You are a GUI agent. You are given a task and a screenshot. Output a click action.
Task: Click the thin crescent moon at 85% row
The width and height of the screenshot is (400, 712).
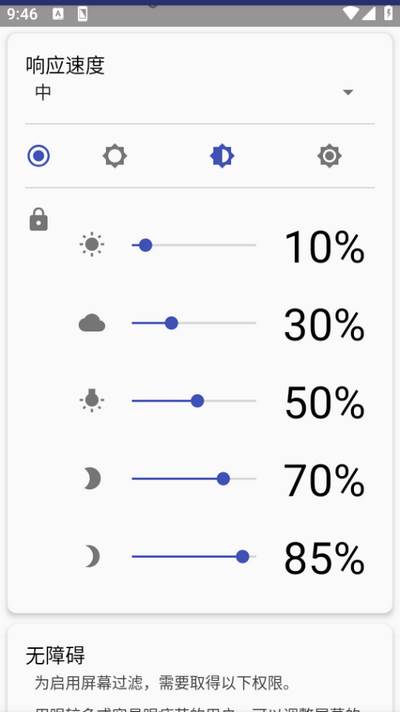coord(92,556)
